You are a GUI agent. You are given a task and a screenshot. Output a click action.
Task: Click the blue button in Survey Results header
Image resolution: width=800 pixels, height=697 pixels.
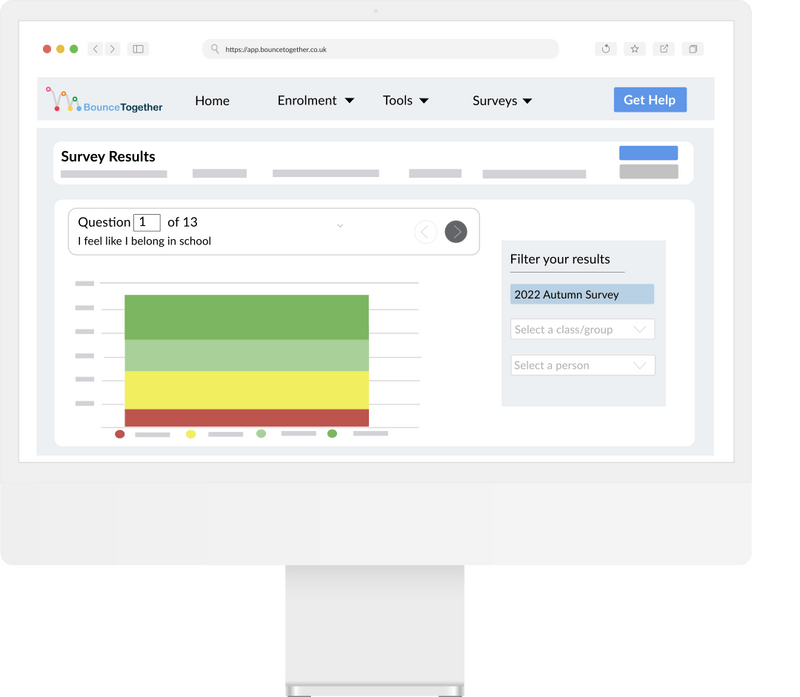648,153
